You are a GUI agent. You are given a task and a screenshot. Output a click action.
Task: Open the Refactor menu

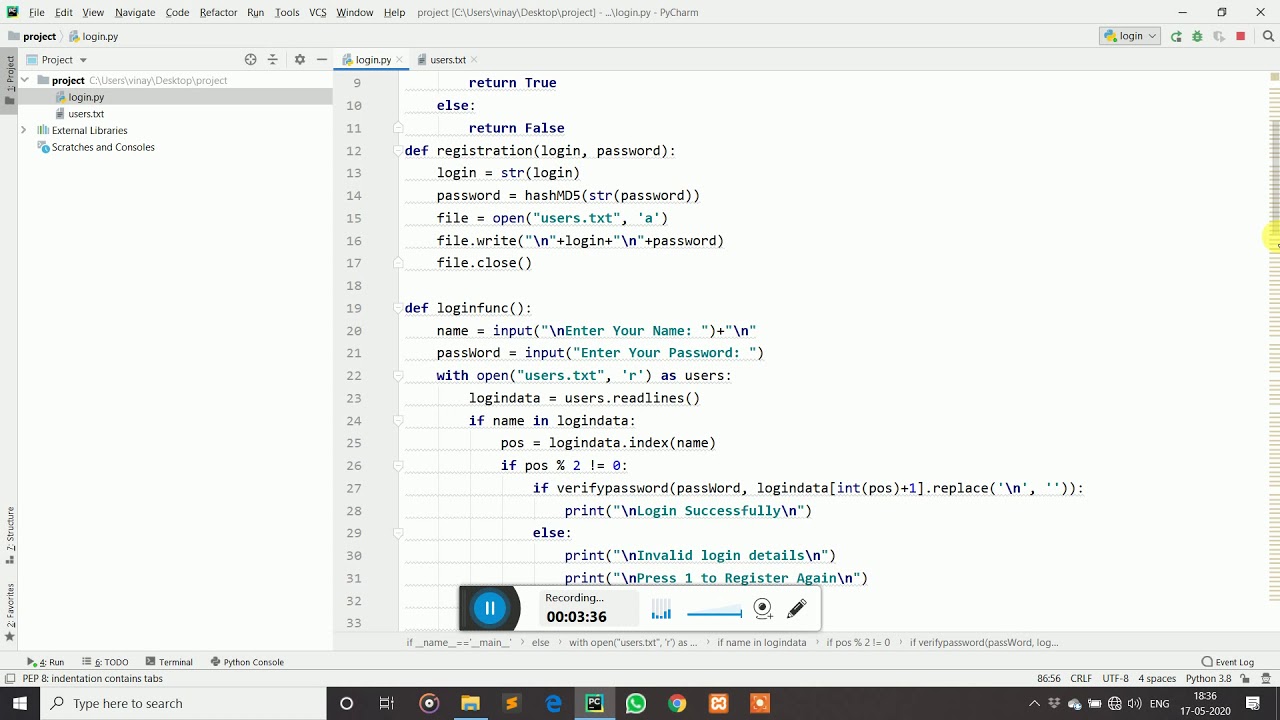218,12
